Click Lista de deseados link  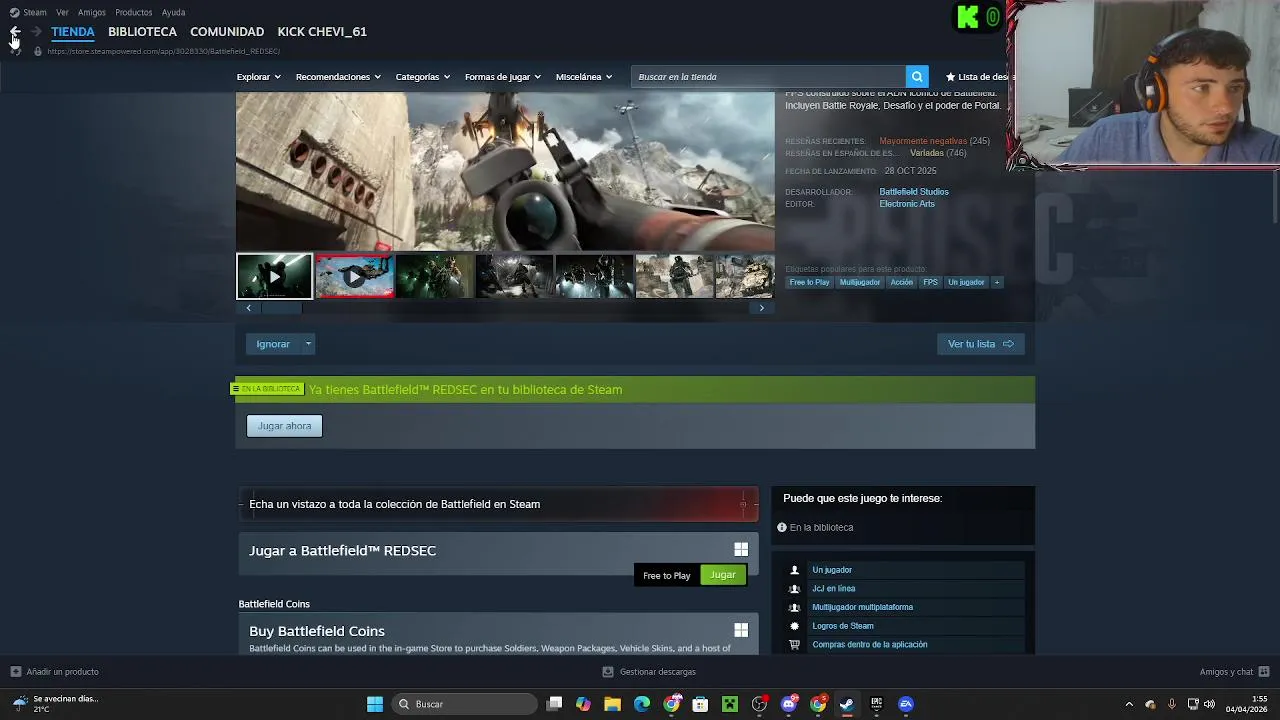coord(980,77)
